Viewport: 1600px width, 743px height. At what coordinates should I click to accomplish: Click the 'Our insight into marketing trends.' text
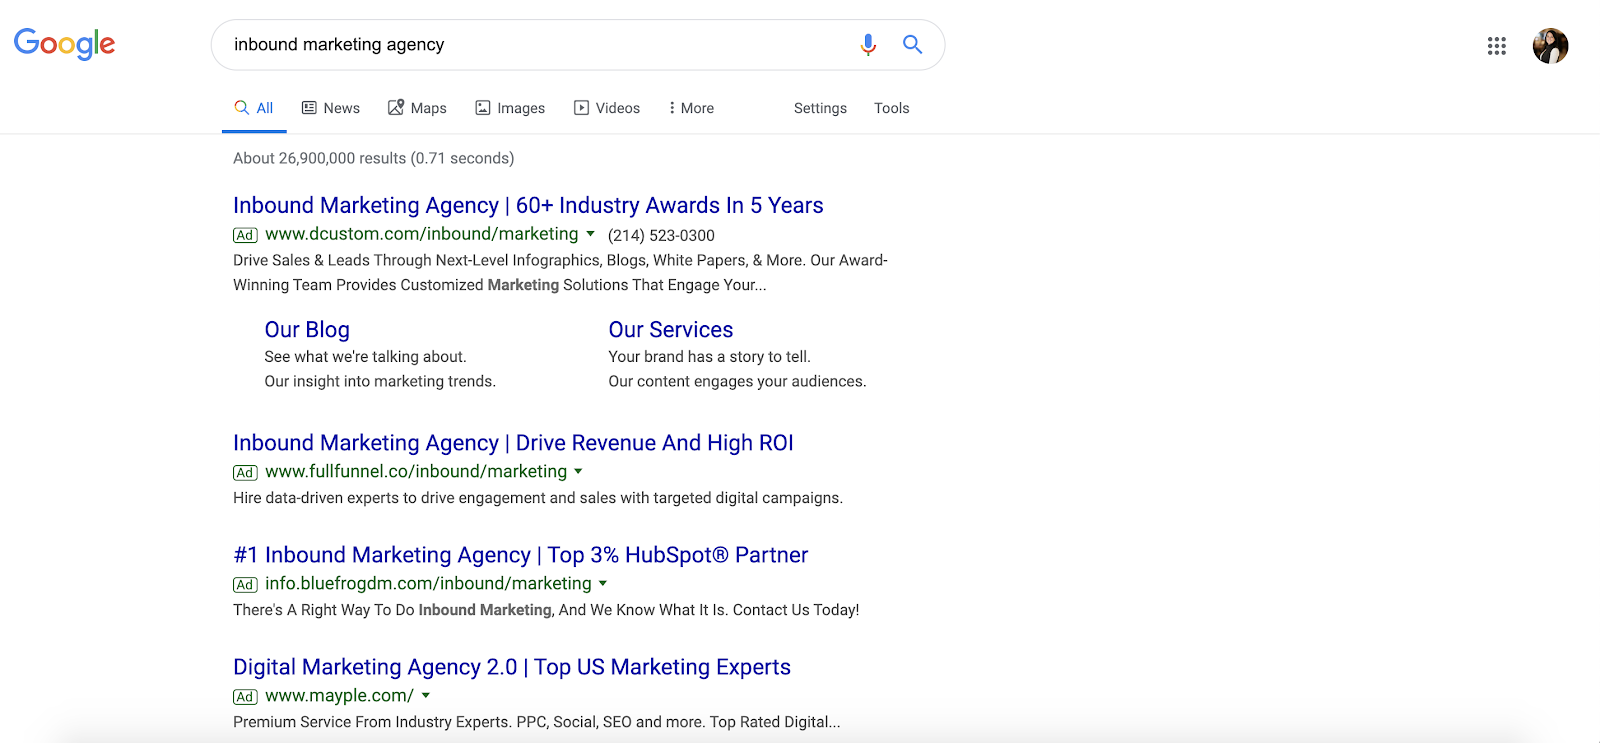click(x=380, y=382)
